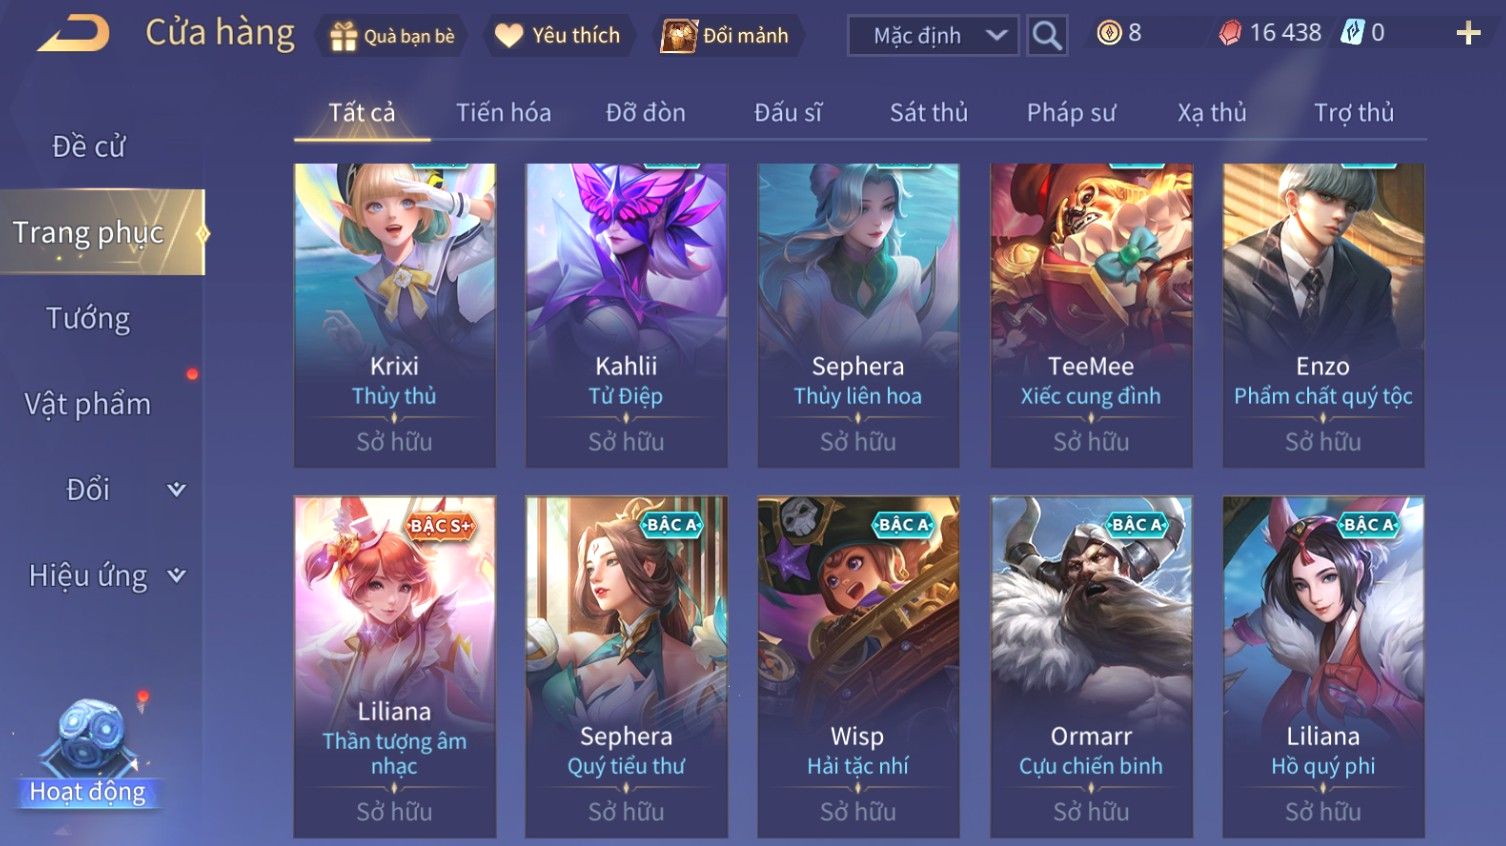Select Vật phẩm in the sidebar
The width and height of the screenshot is (1506, 846).
click(88, 404)
